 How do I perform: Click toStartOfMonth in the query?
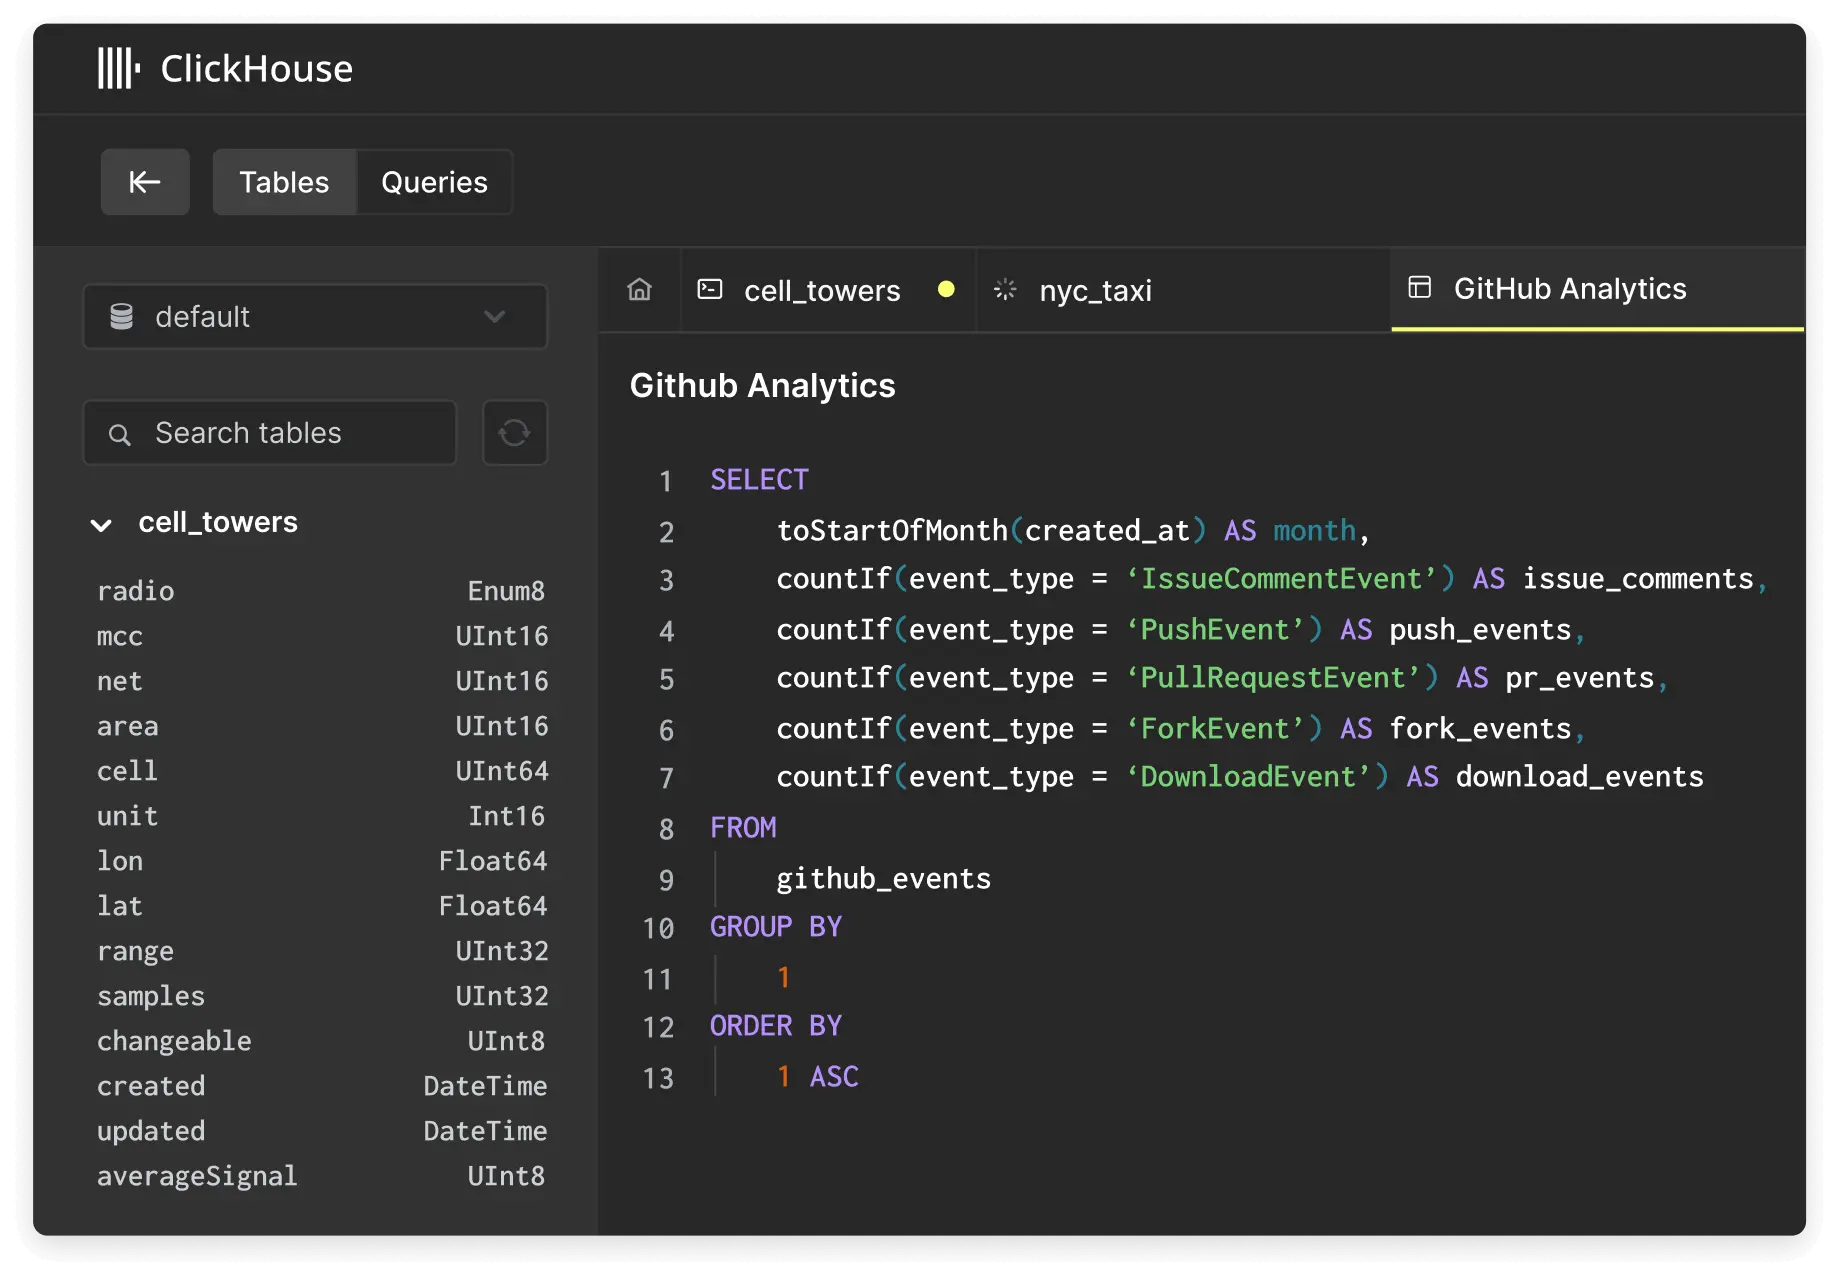892,530
